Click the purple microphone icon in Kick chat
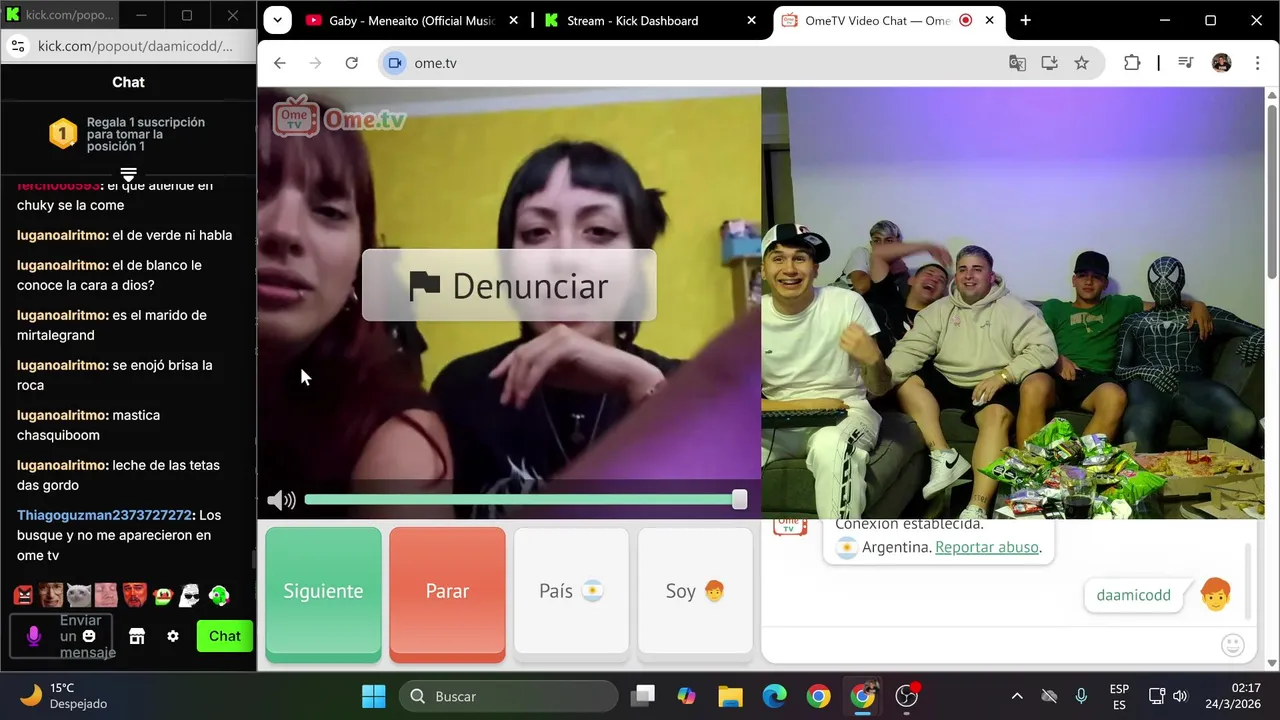The image size is (1280, 720). pyautogui.click(x=33, y=636)
